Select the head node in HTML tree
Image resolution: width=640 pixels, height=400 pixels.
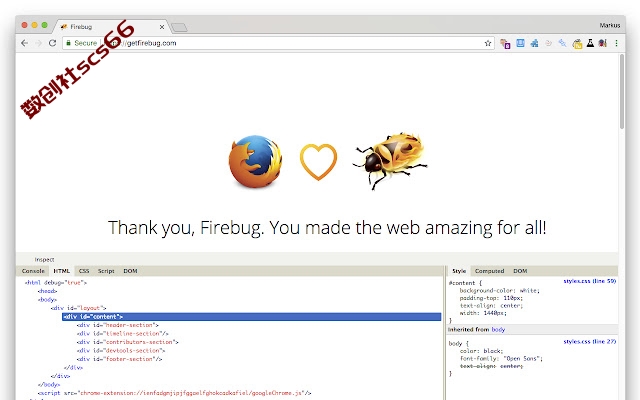[47, 291]
